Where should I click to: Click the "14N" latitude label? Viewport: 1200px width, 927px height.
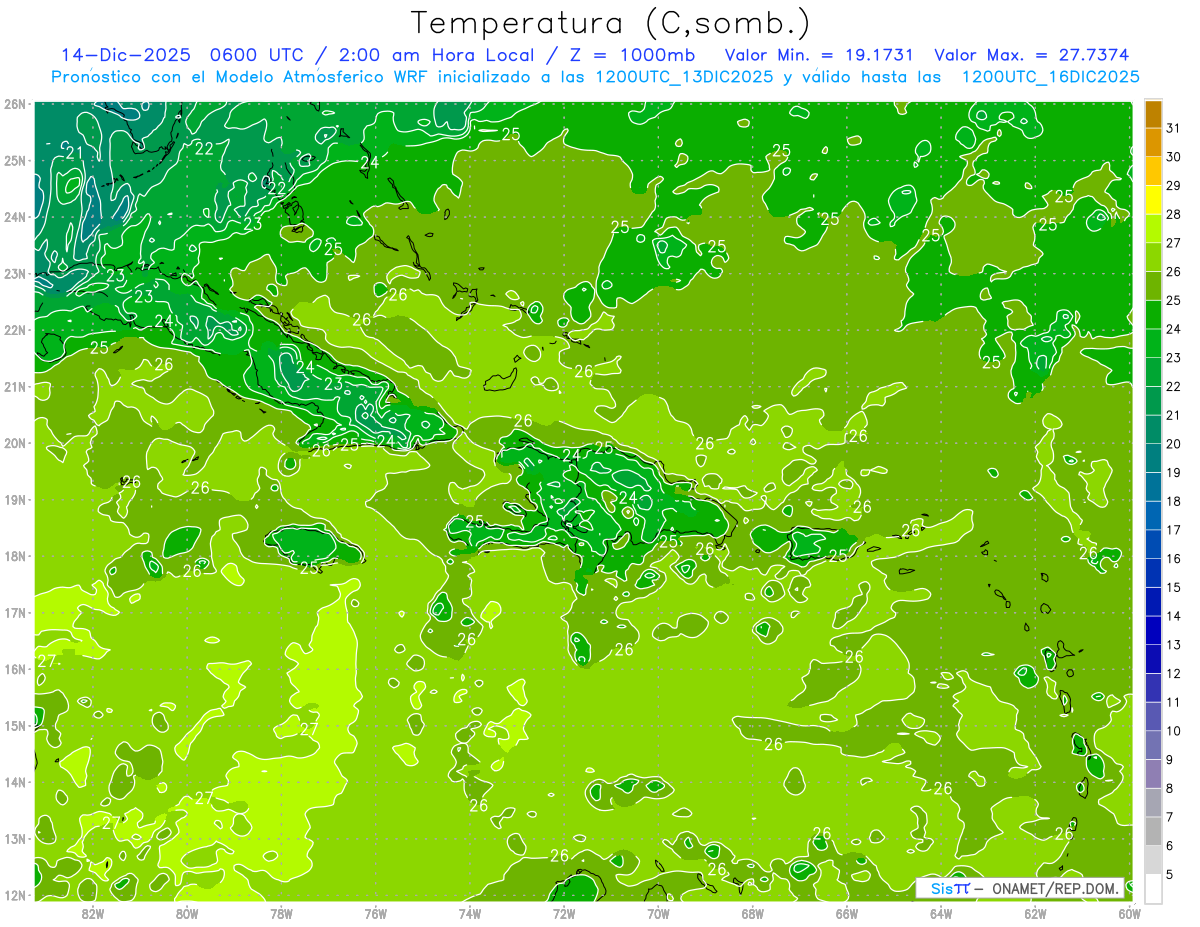tap(15, 782)
